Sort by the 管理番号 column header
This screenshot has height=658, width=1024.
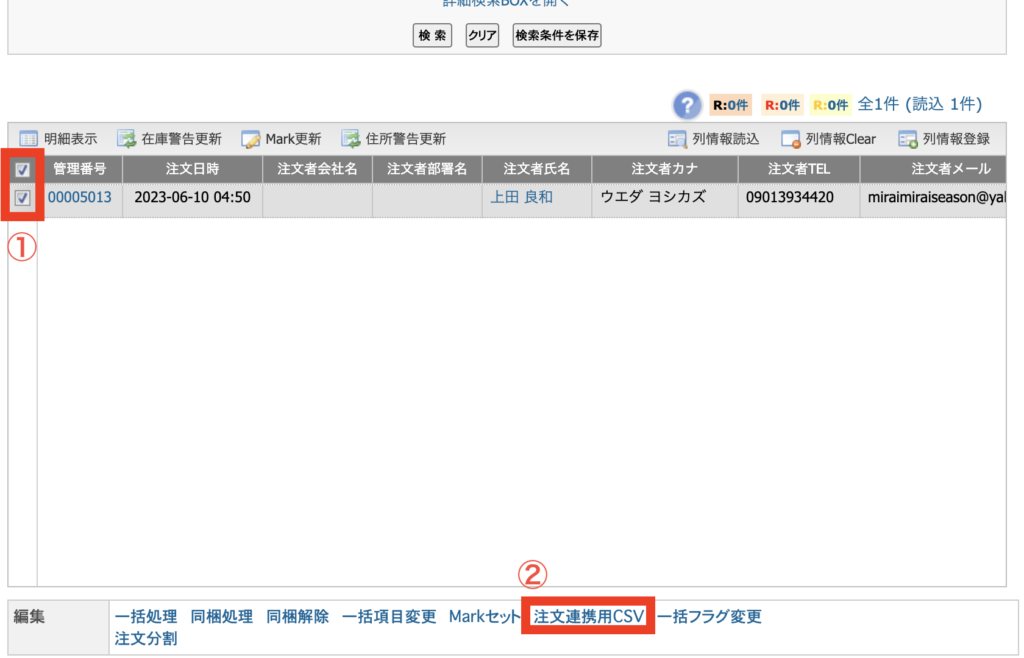point(80,169)
